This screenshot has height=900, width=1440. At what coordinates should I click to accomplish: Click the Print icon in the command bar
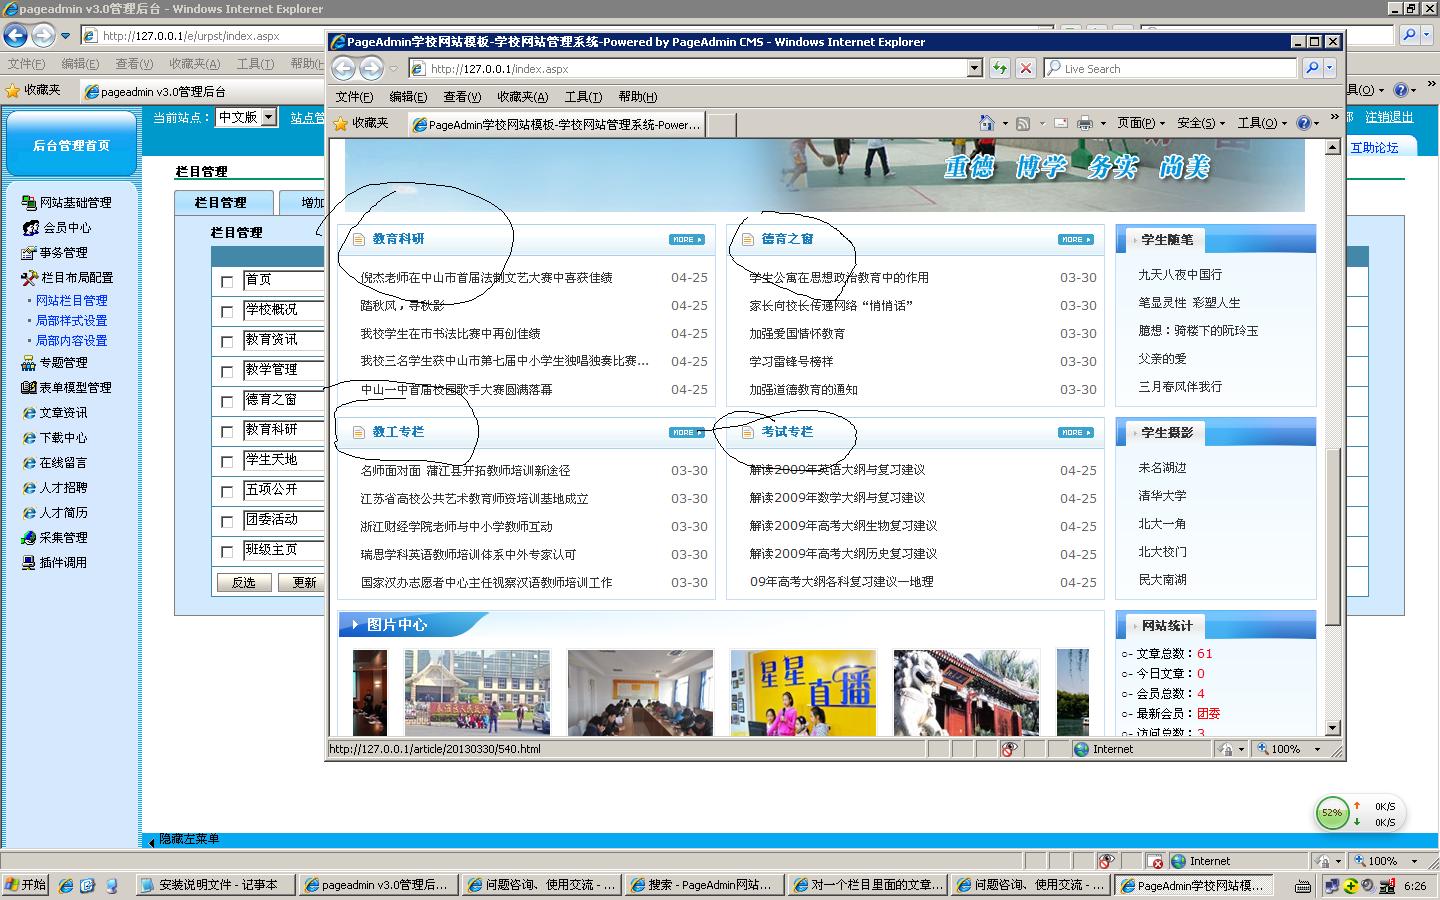pyautogui.click(x=1084, y=123)
